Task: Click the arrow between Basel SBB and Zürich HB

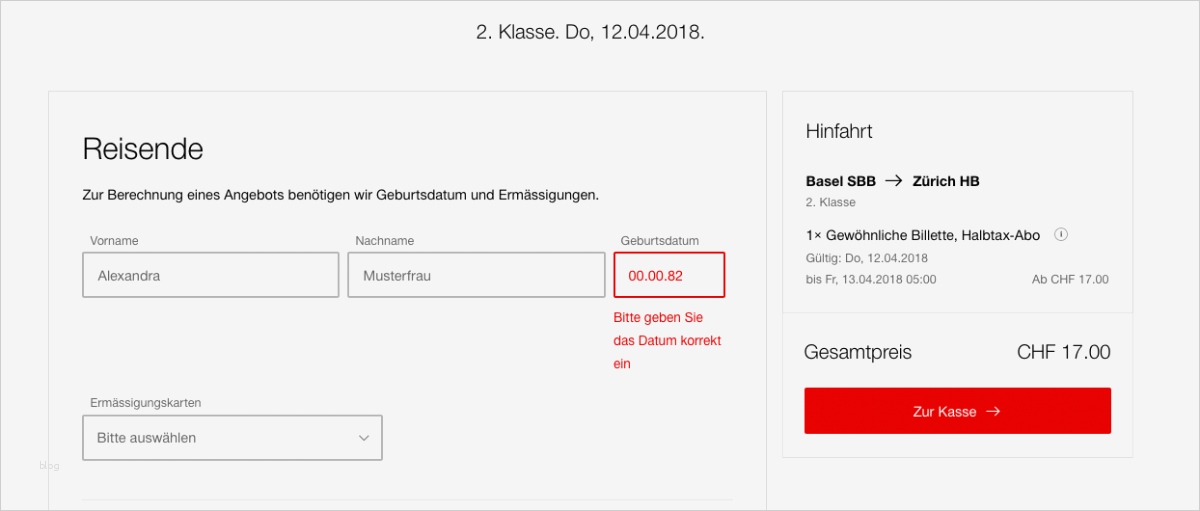Action: click(894, 181)
